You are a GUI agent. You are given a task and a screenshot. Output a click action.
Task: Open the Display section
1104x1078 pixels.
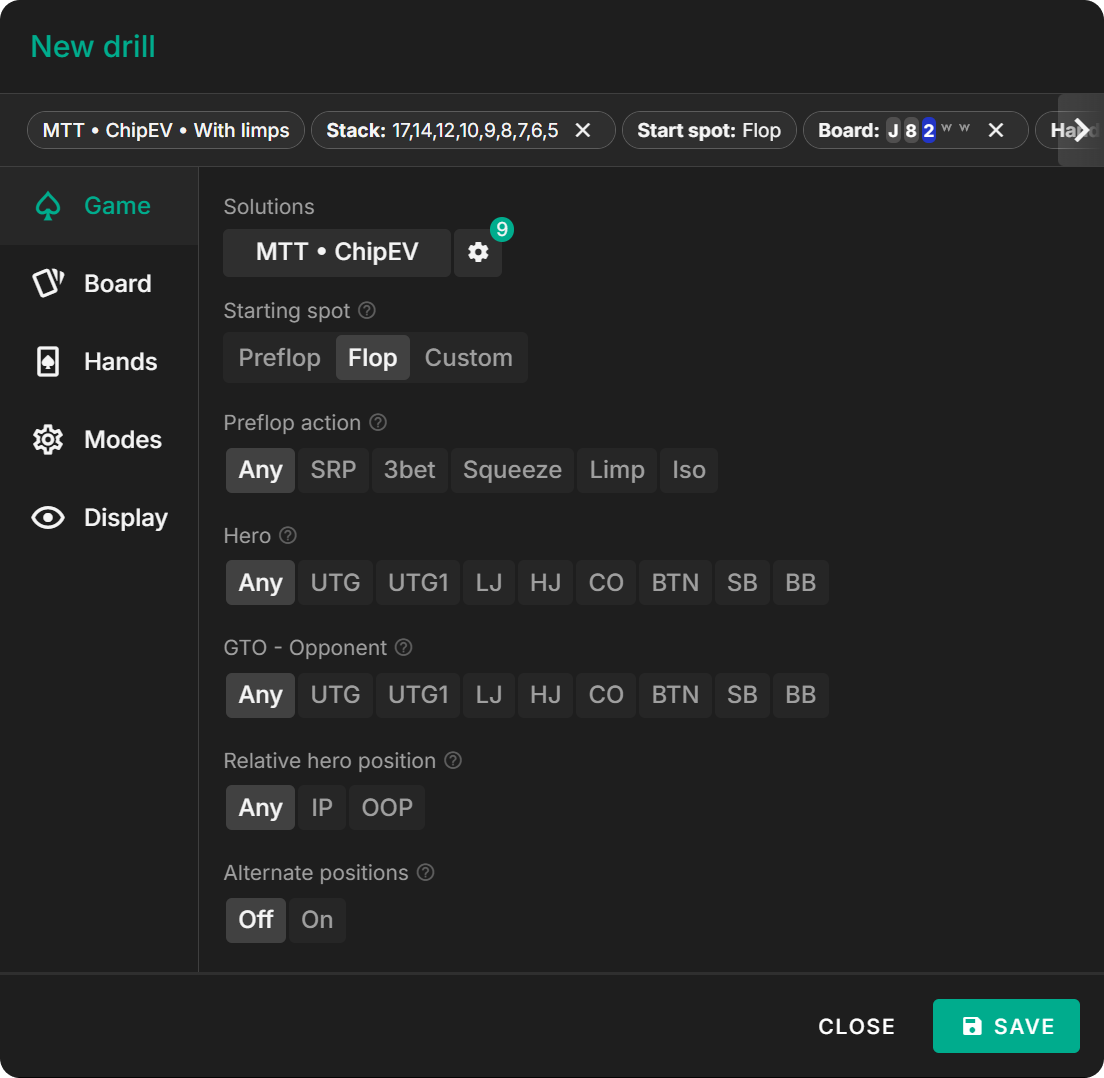[x=99, y=518]
